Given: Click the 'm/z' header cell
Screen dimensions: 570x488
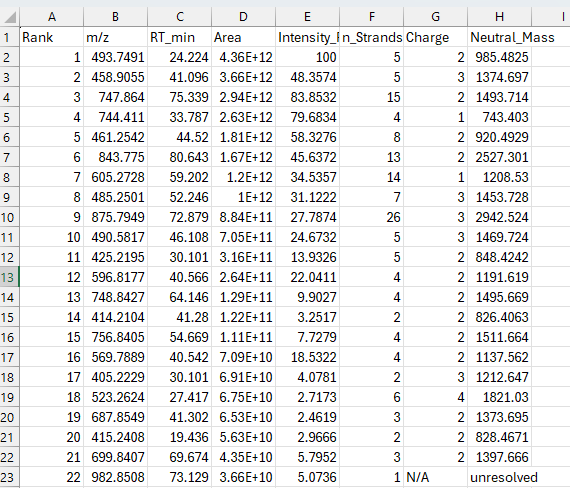Looking at the screenshot, I should [116, 37].
